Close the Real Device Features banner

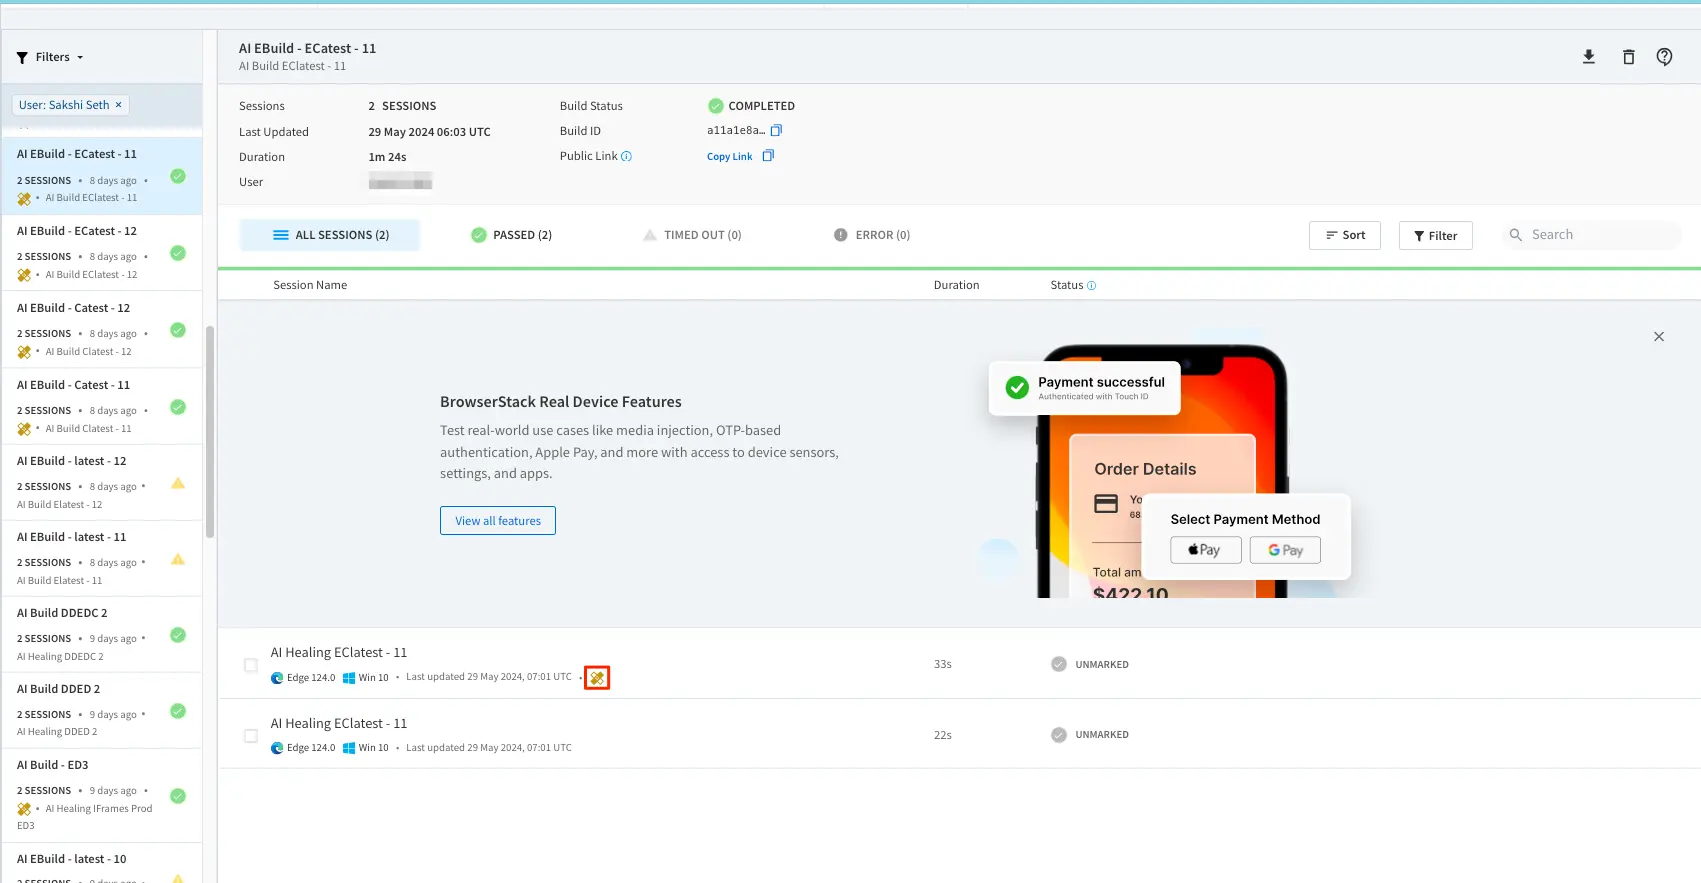pos(1658,337)
